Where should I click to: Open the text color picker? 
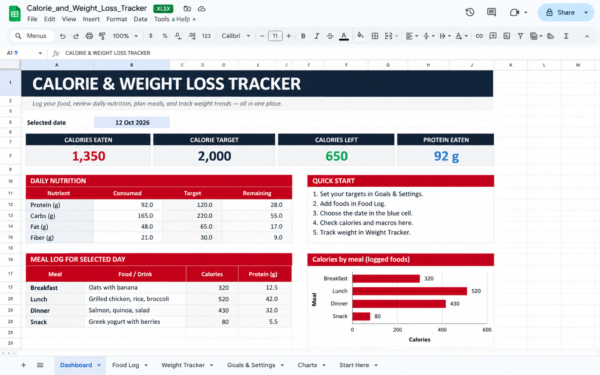pos(344,36)
